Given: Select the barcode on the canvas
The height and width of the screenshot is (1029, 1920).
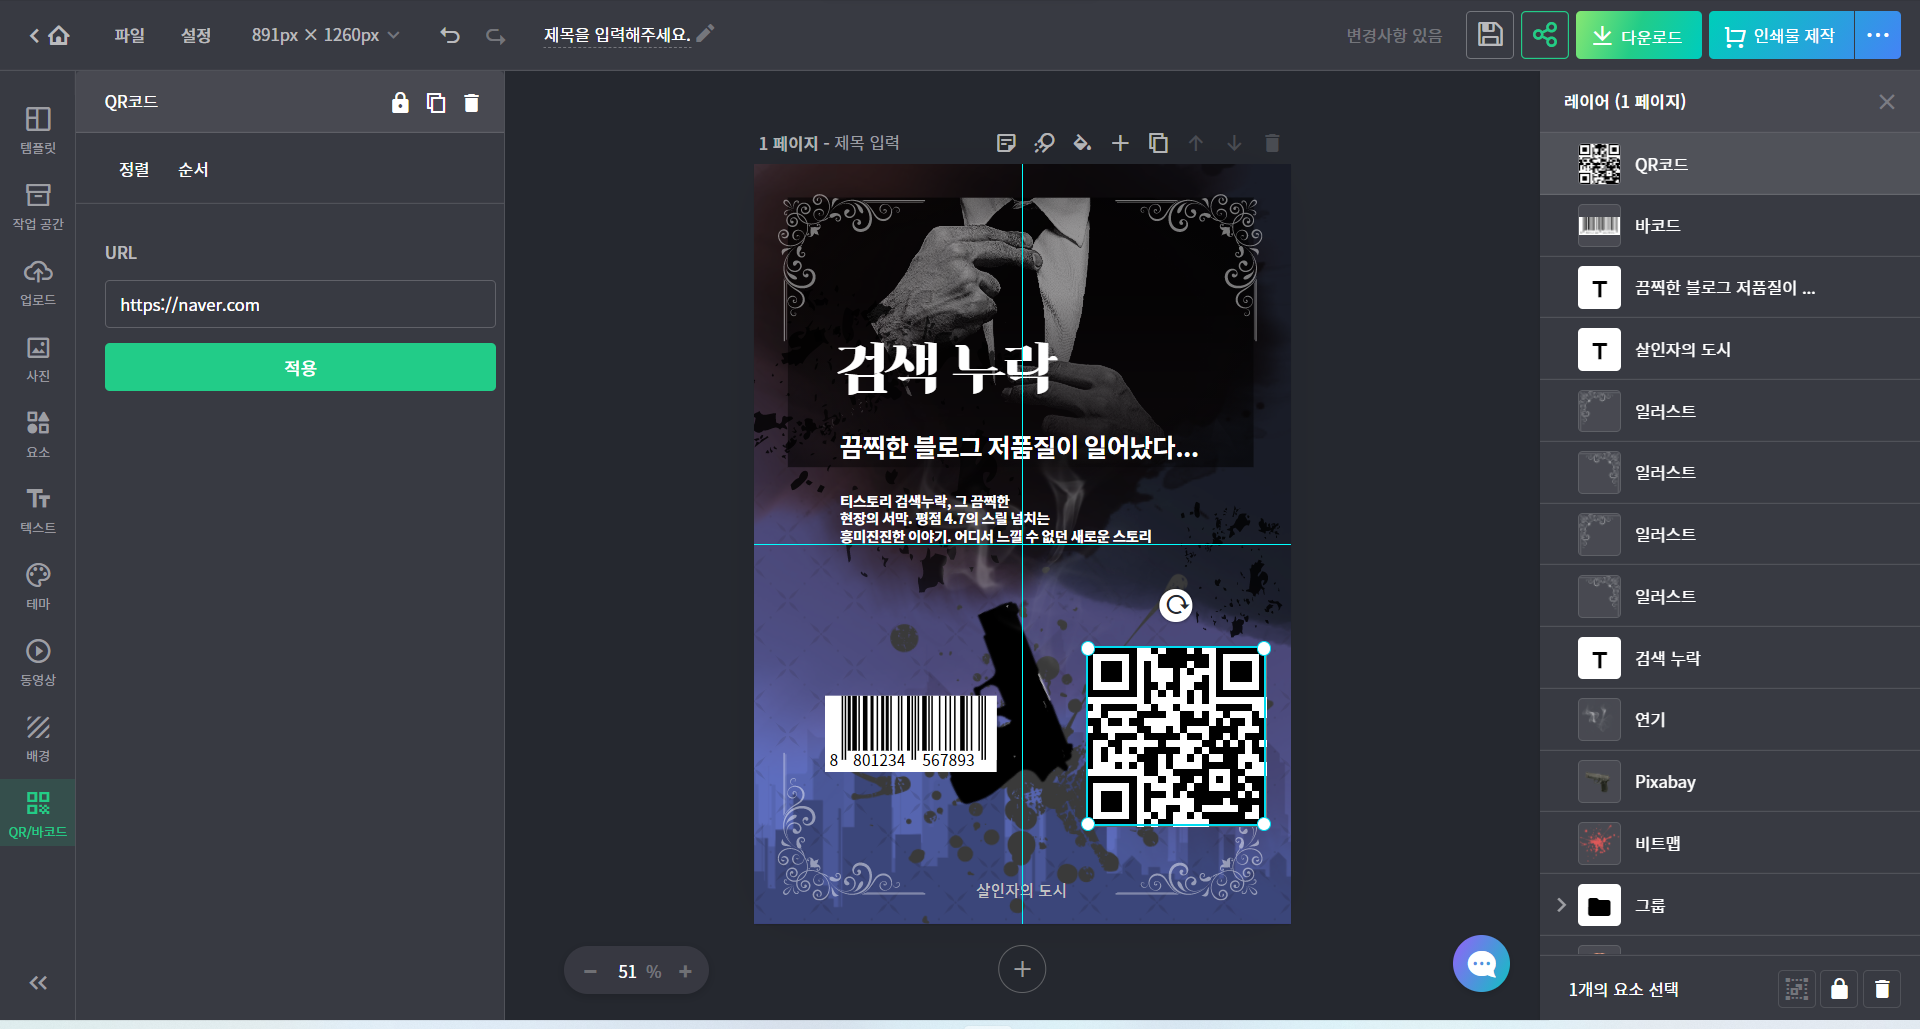Looking at the screenshot, I should point(911,733).
